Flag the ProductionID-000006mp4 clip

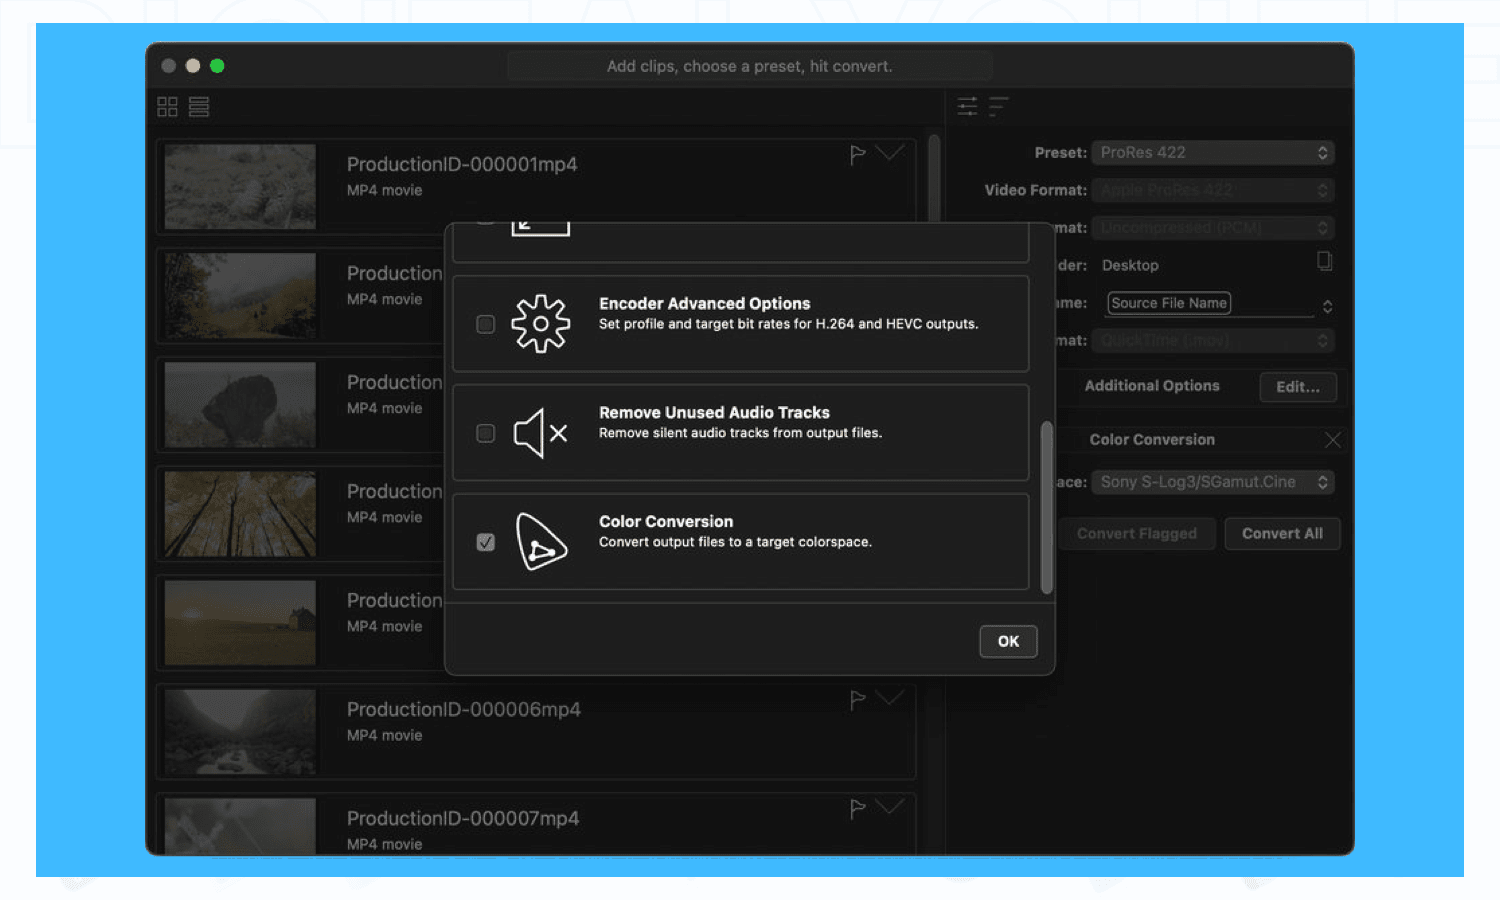click(x=857, y=700)
